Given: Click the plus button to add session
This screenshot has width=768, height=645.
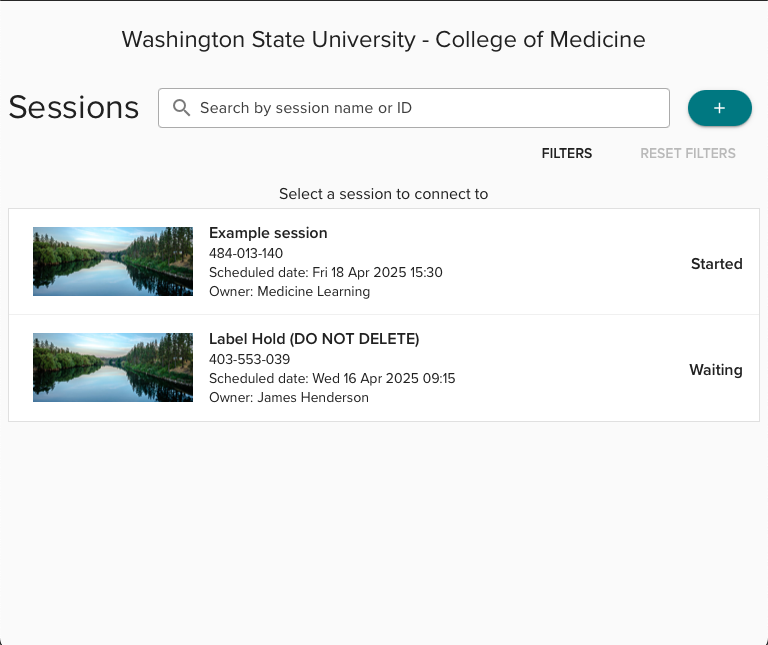Looking at the screenshot, I should 720,108.
